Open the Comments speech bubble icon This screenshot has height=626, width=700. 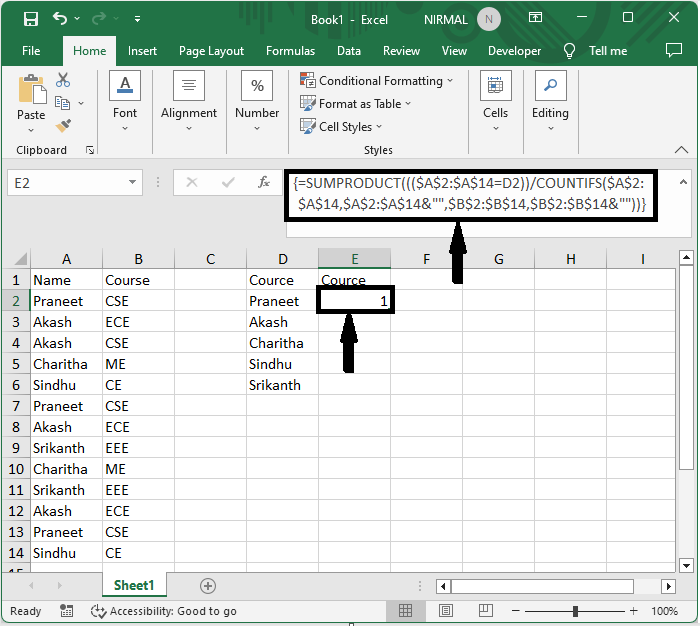[674, 50]
